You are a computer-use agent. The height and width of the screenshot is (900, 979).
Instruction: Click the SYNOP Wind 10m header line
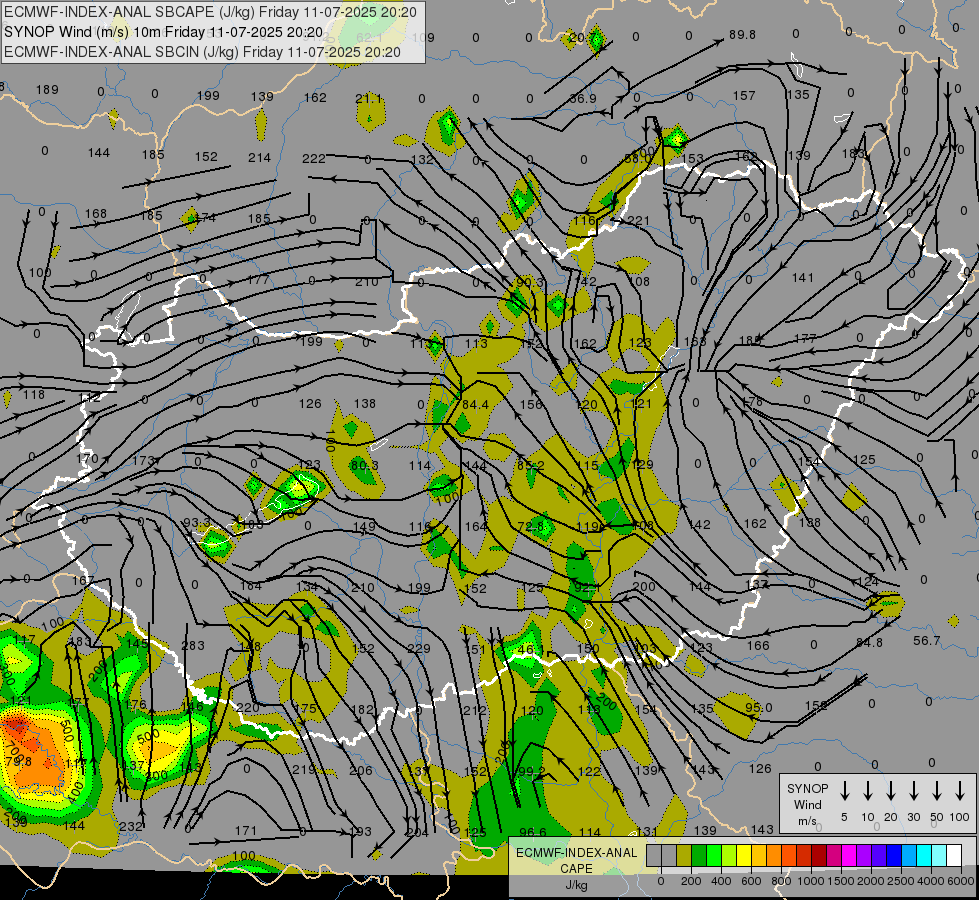pyautogui.click(x=164, y=32)
